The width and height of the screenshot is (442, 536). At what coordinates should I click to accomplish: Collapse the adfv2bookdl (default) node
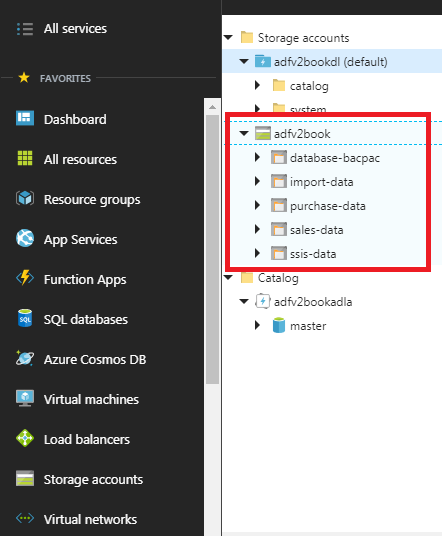[x=244, y=61]
